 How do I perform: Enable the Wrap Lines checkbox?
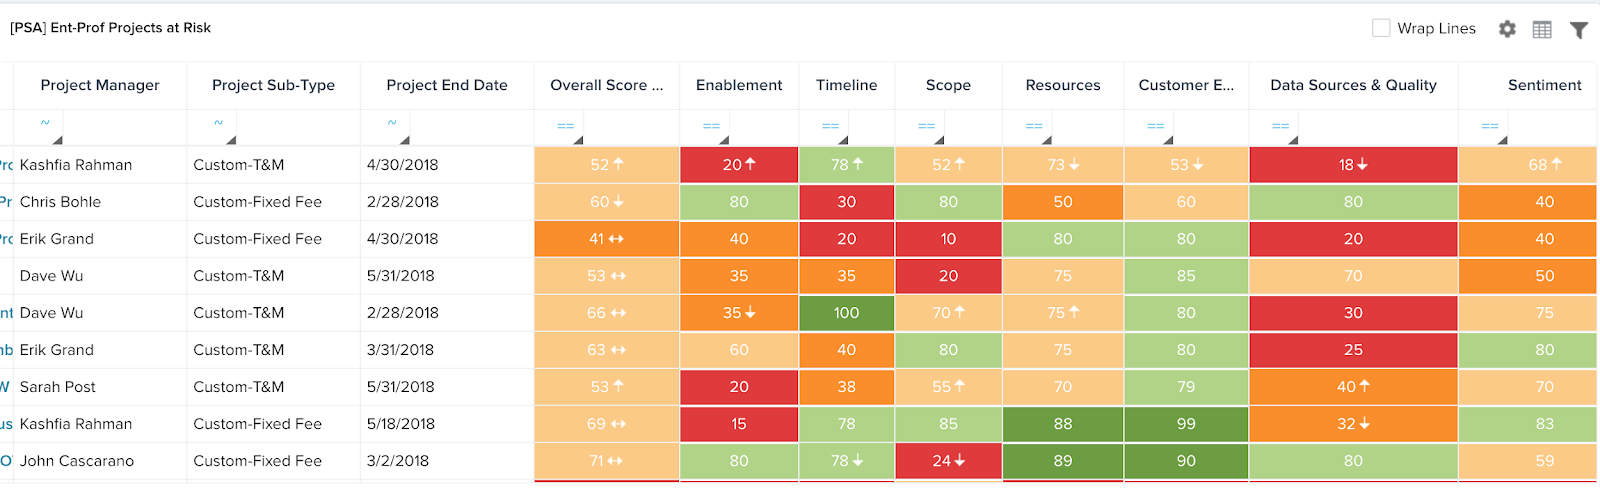1381,28
